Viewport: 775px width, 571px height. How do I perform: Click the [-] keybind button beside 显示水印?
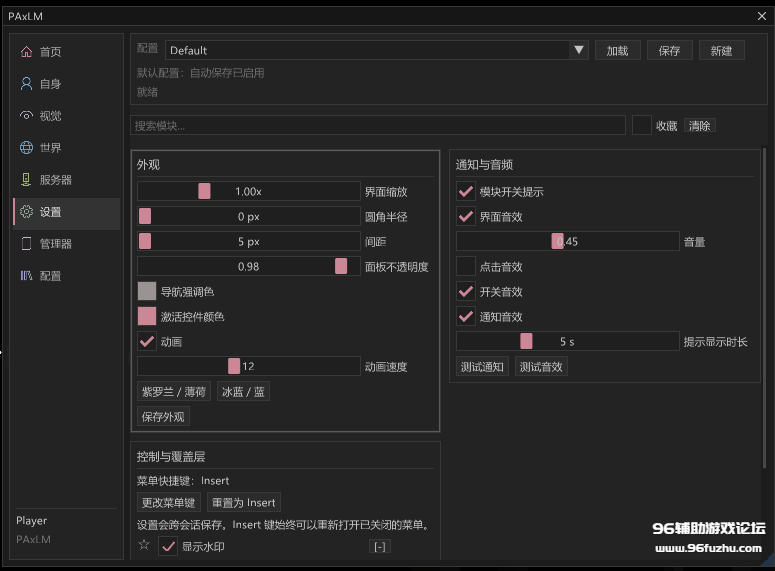(380, 546)
